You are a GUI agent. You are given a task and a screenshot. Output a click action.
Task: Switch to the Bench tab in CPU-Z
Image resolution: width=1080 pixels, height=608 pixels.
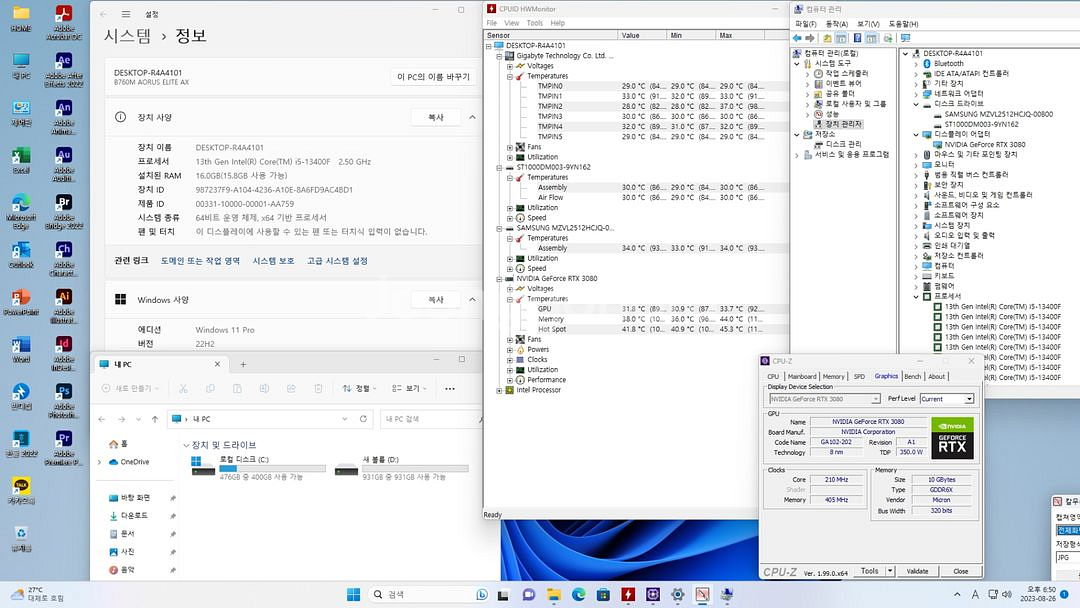(913, 377)
